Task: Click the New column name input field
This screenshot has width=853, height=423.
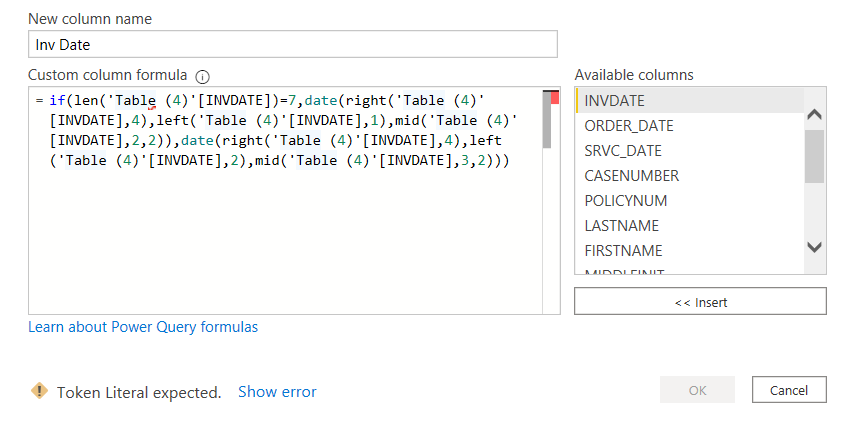Action: [293, 44]
